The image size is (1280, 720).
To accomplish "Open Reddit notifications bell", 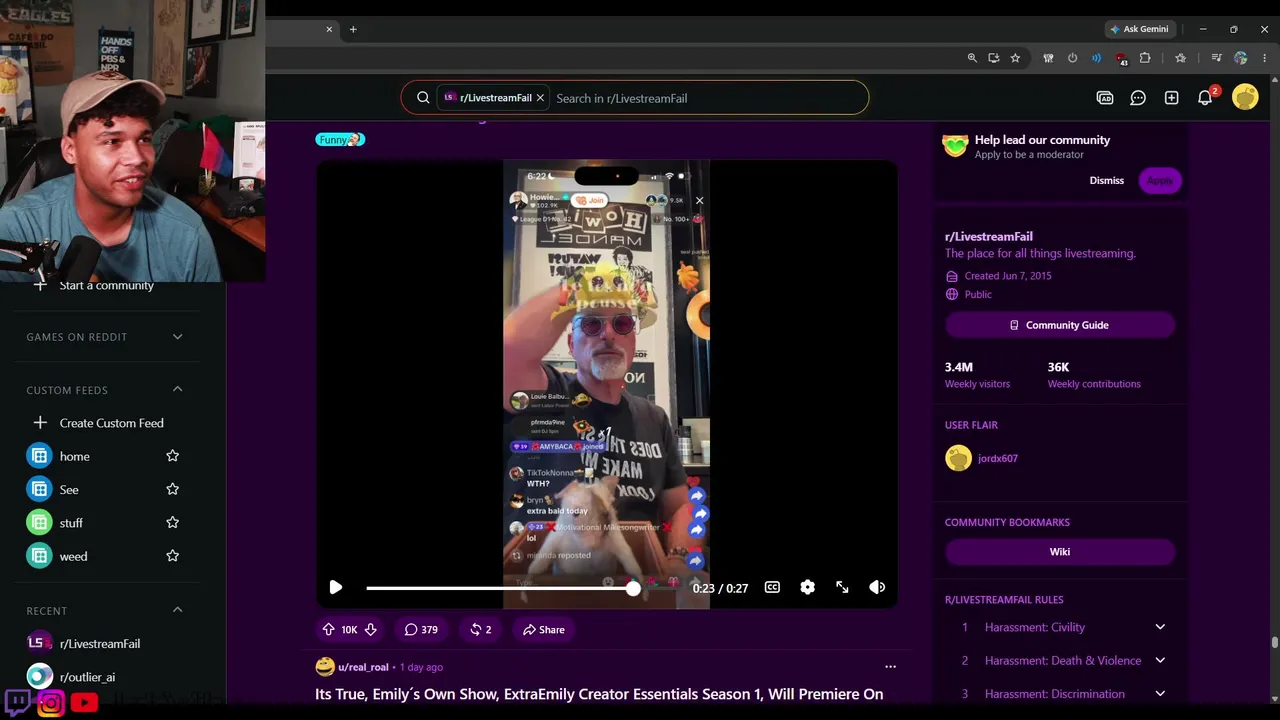I will 1205,98.
